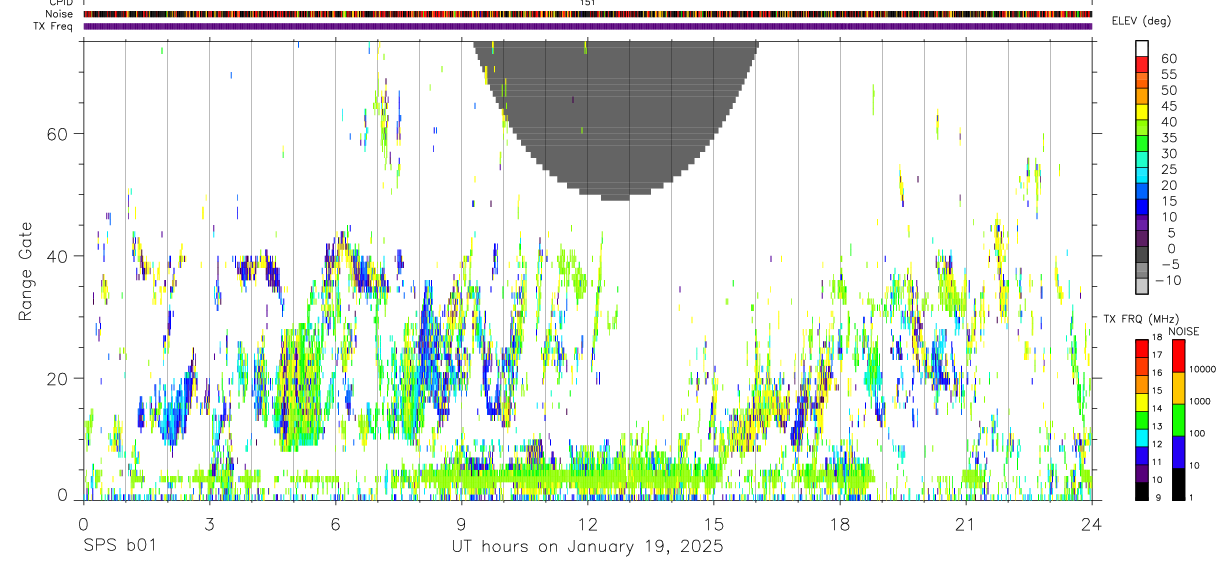Click 'UT hours on January 19, 2025' axis title
This screenshot has width=1228, height=567.
(x=587, y=547)
